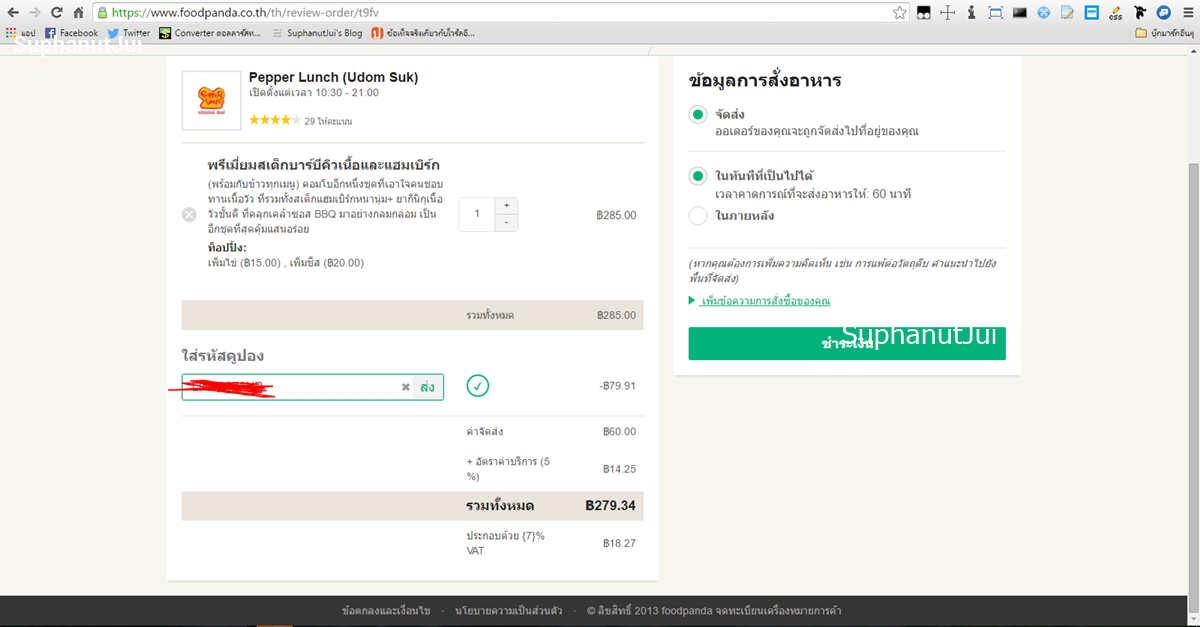Screen dimensions: 1200x627
Task: Click the yellow star rating
Action: click(x=274, y=120)
